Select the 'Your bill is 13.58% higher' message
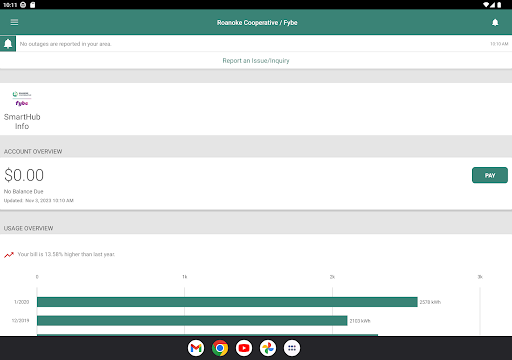Image resolution: width=512 pixels, height=360 pixels. (x=66, y=254)
